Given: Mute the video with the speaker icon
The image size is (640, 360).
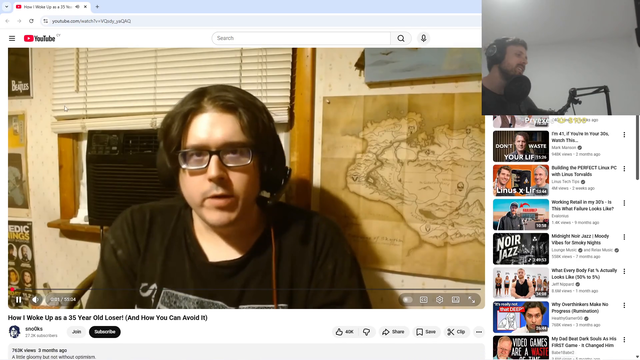Looking at the screenshot, I should pyautogui.click(x=36, y=300).
